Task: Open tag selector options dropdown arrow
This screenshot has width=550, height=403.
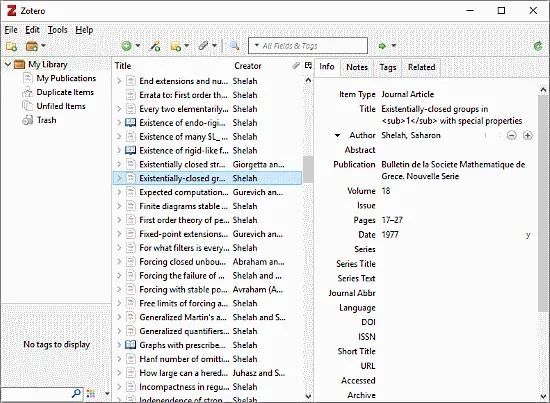Action: click(x=107, y=394)
